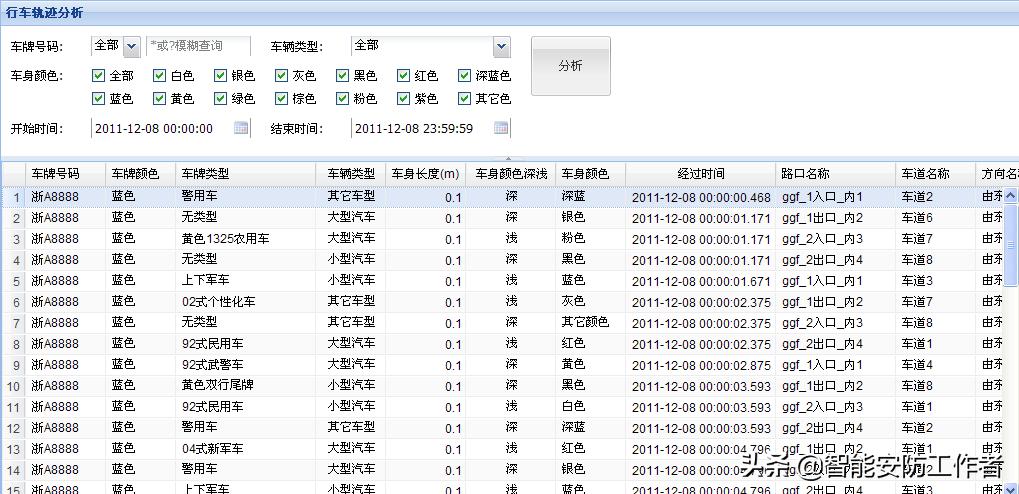Uncheck the 棕色 color checkbox

281,98
